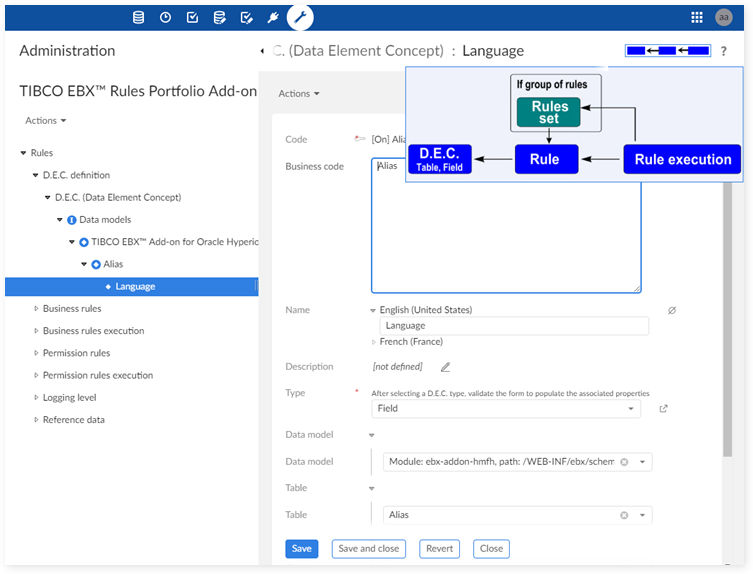This screenshot has height=574, width=753.
Task: Open the checkbox task icon in top bar
Action: click(192, 18)
